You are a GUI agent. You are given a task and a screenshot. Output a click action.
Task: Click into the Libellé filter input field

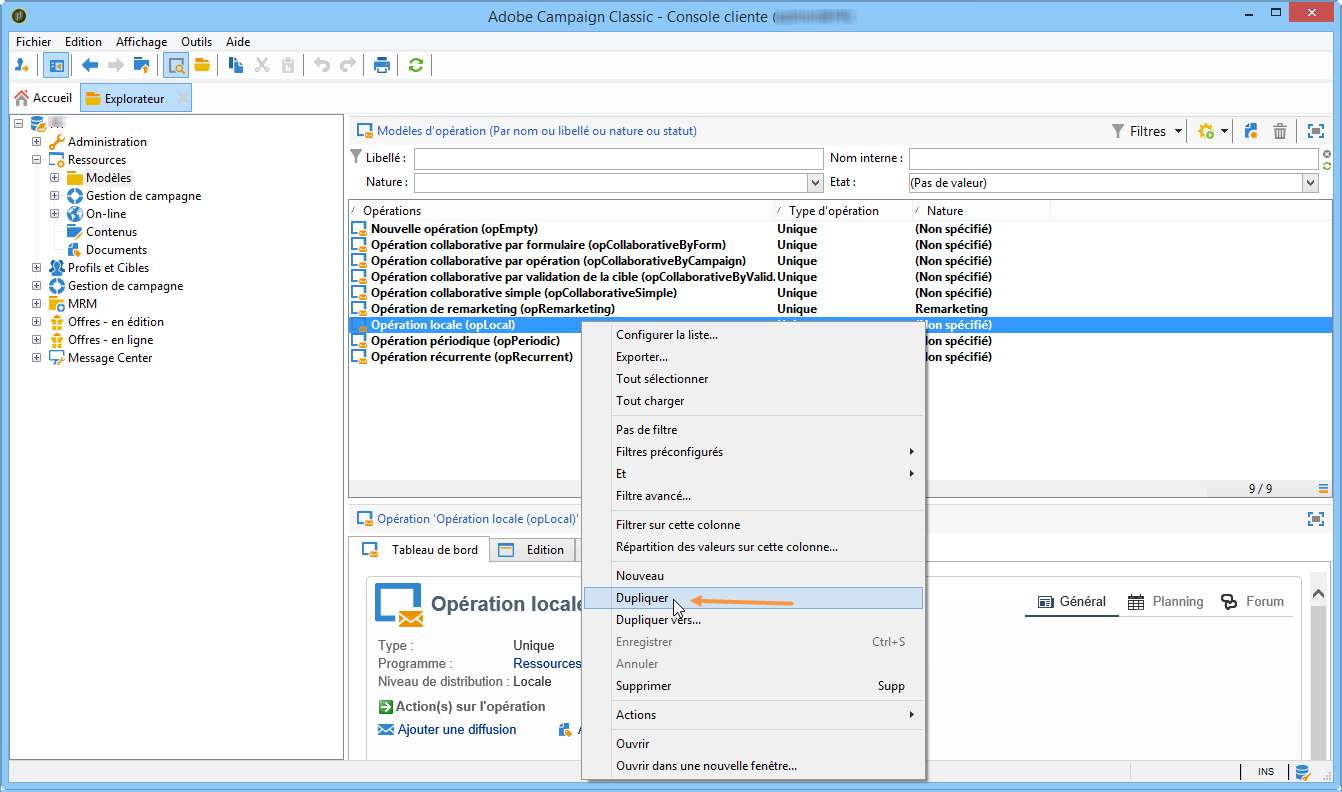pyautogui.click(x=617, y=159)
